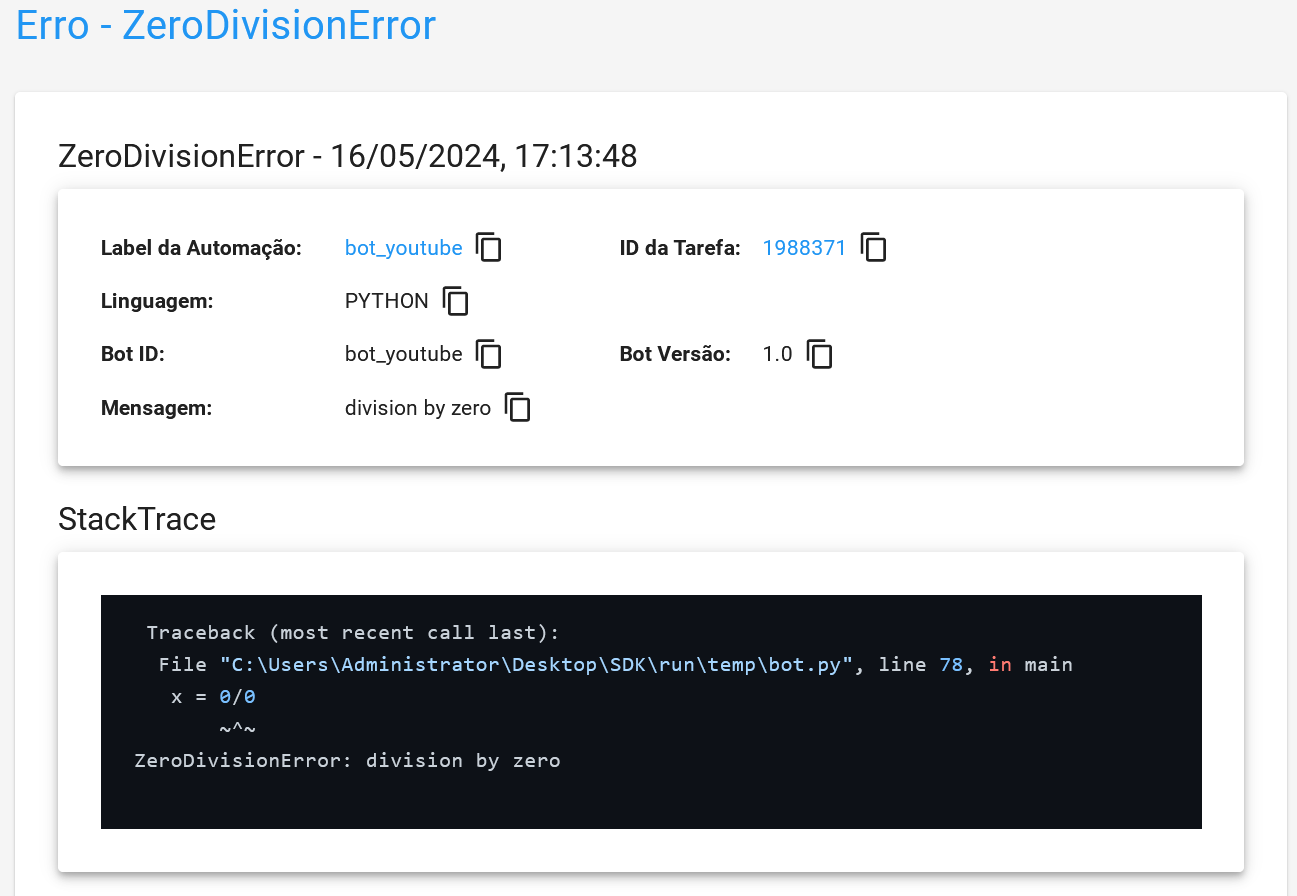Image resolution: width=1297 pixels, height=896 pixels.
Task: Copy the Bot ID value
Action: pos(488,354)
